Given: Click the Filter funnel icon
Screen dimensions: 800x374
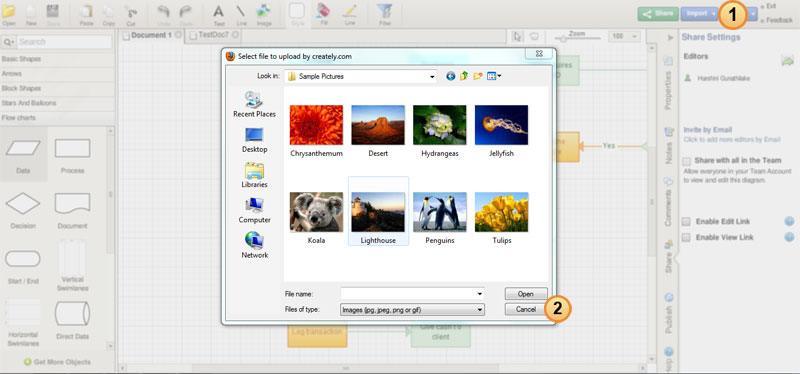Looking at the screenshot, I should pyautogui.click(x=385, y=11).
